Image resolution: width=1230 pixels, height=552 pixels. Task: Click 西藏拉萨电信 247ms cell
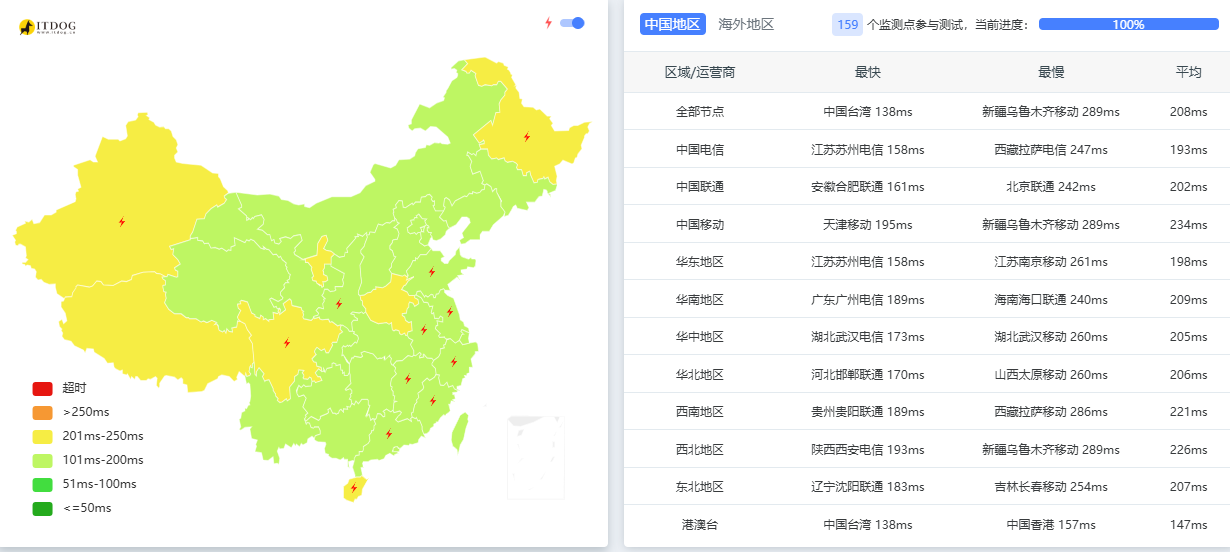[1051, 149]
